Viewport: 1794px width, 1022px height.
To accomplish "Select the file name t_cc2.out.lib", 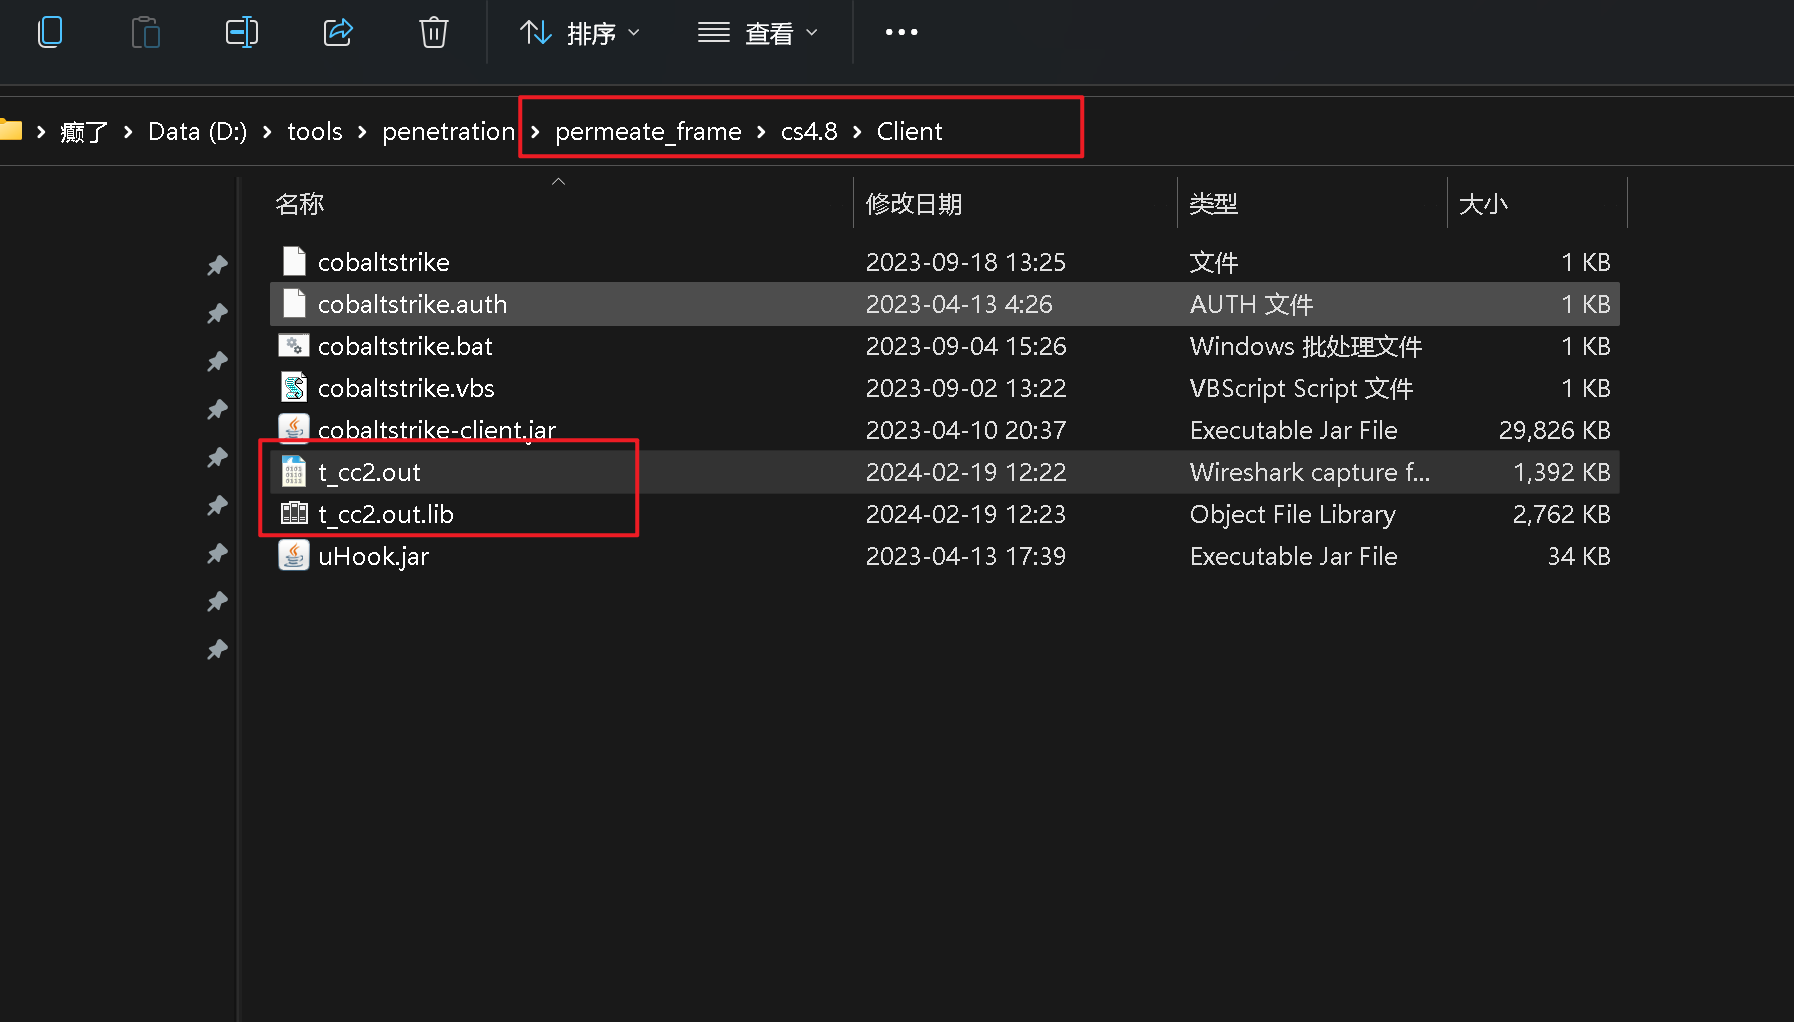I will pyautogui.click(x=386, y=514).
